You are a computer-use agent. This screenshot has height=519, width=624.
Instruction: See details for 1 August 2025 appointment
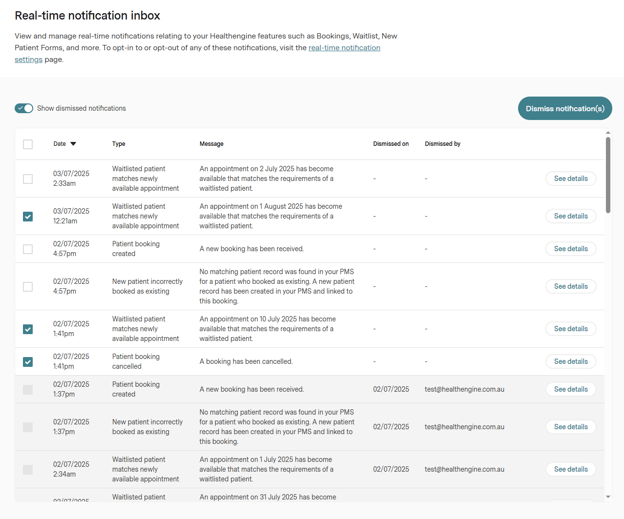point(570,216)
